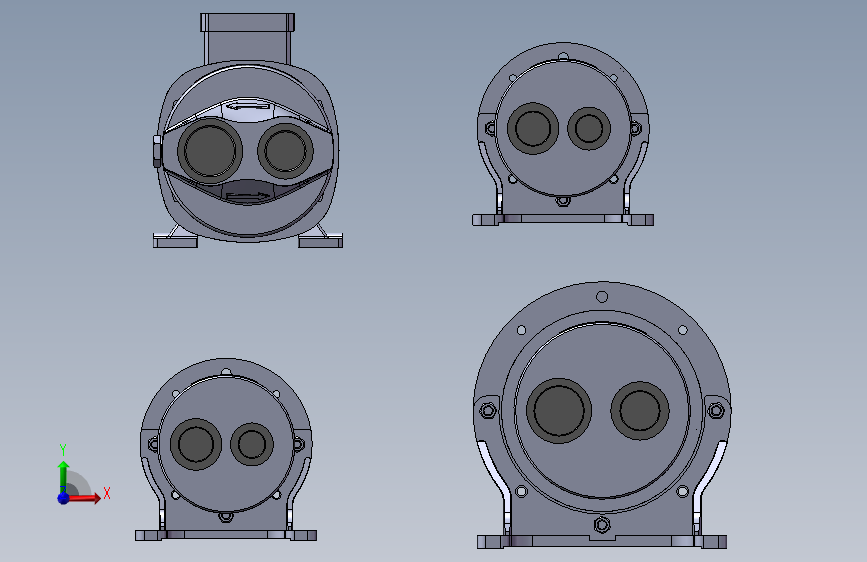The height and width of the screenshot is (562, 867).
Task: Select the base plate of the upper-right small pump
Action: (563, 220)
